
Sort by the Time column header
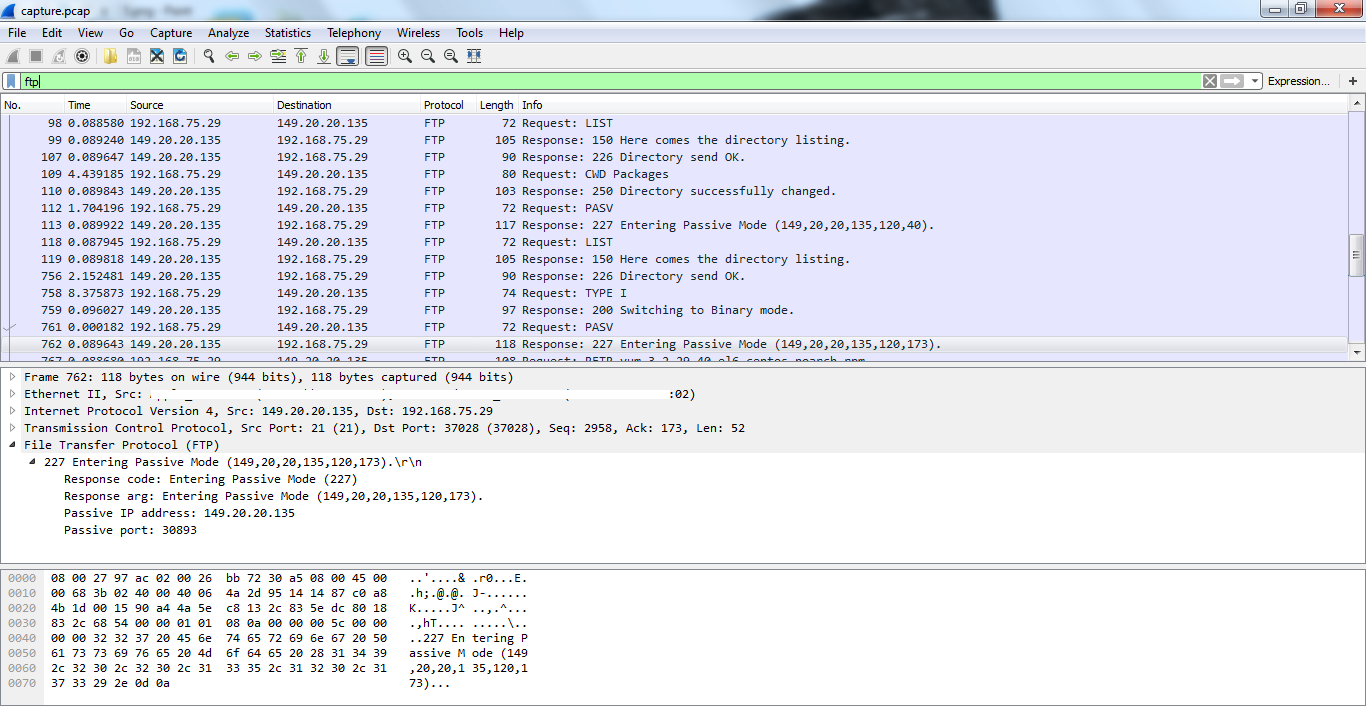[95, 105]
